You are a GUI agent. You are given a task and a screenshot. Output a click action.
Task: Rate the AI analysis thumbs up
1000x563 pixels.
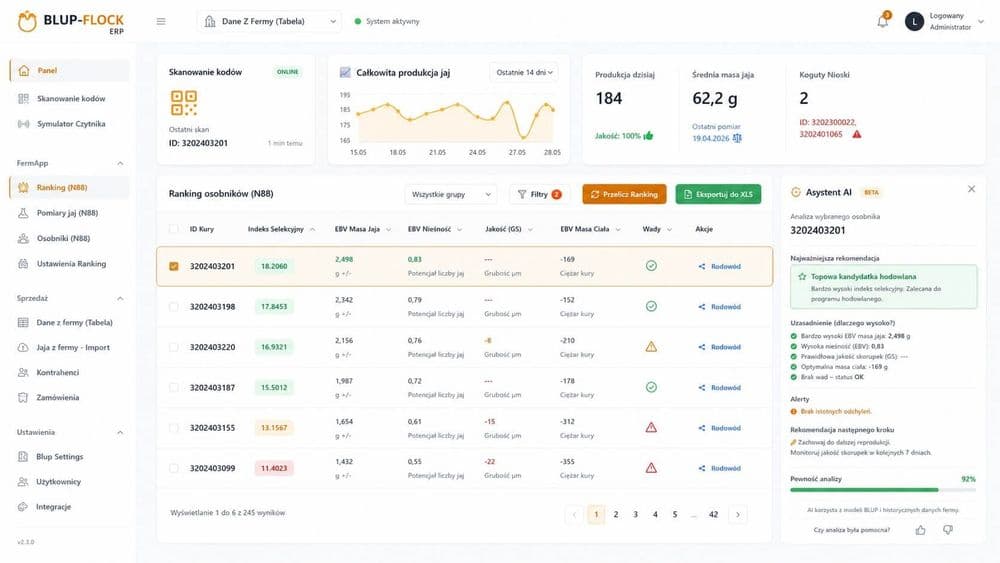pyautogui.click(x=920, y=530)
